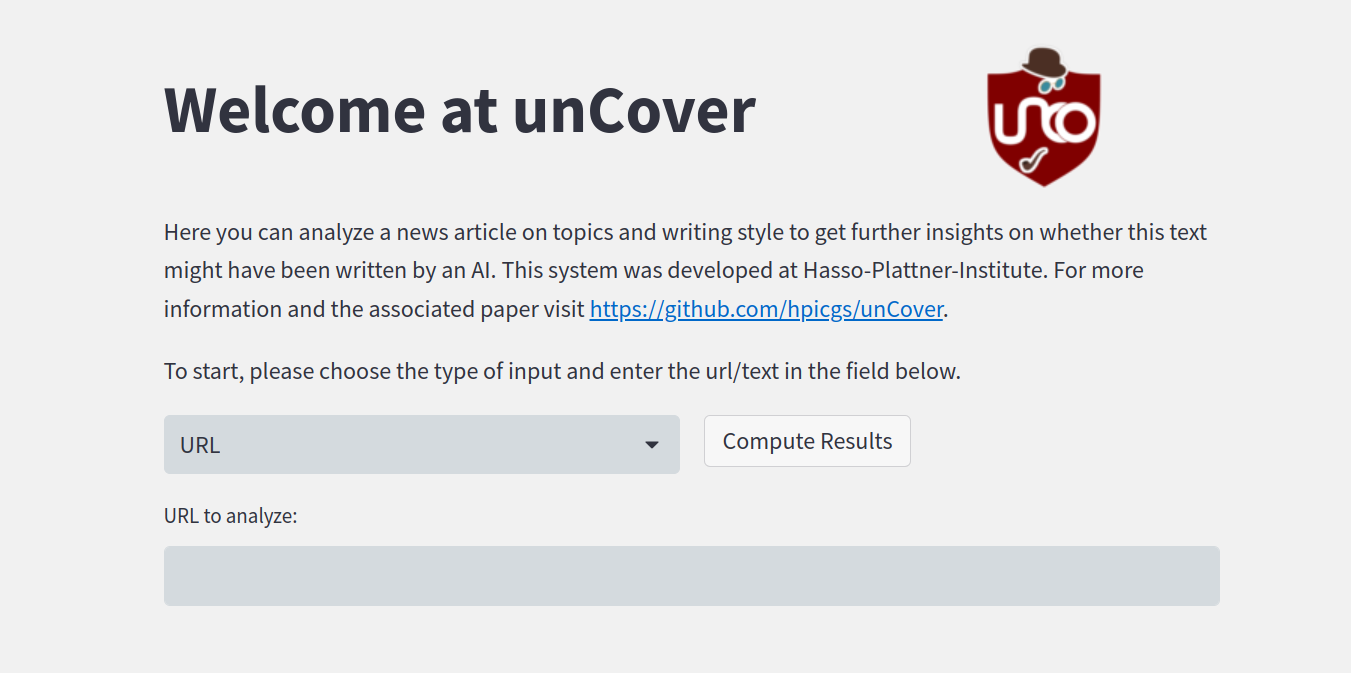Click the word 'unCover' in the heading
The height and width of the screenshot is (673, 1351).
[635, 109]
